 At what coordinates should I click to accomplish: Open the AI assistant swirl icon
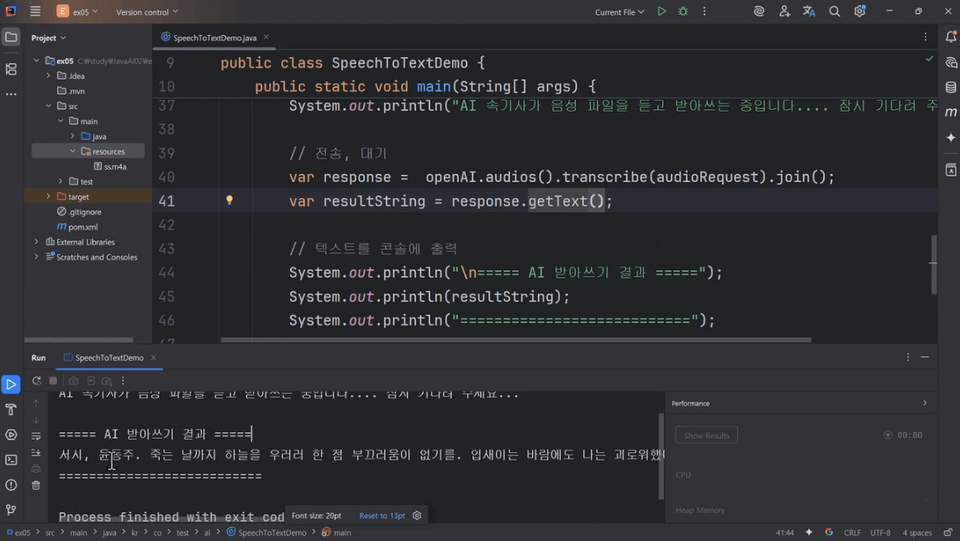click(x=759, y=11)
